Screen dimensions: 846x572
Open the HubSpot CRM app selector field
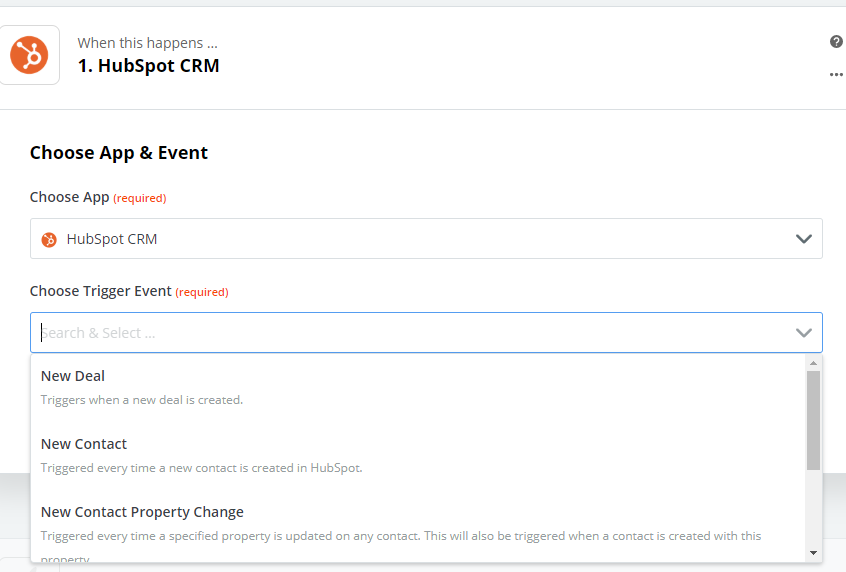pos(426,239)
